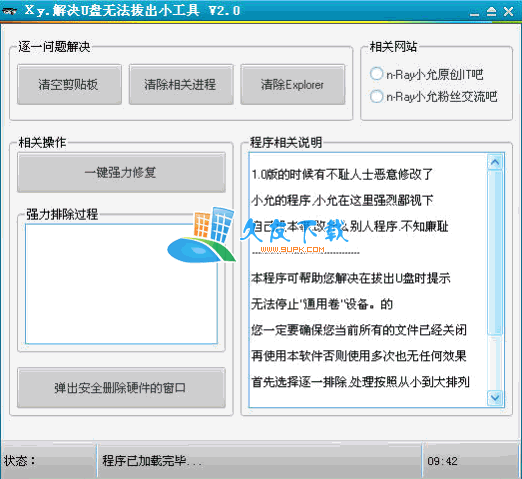The image size is (522, 479).
Task: Click the roll-up eject icon in title bar
Action: click(491, 12)
